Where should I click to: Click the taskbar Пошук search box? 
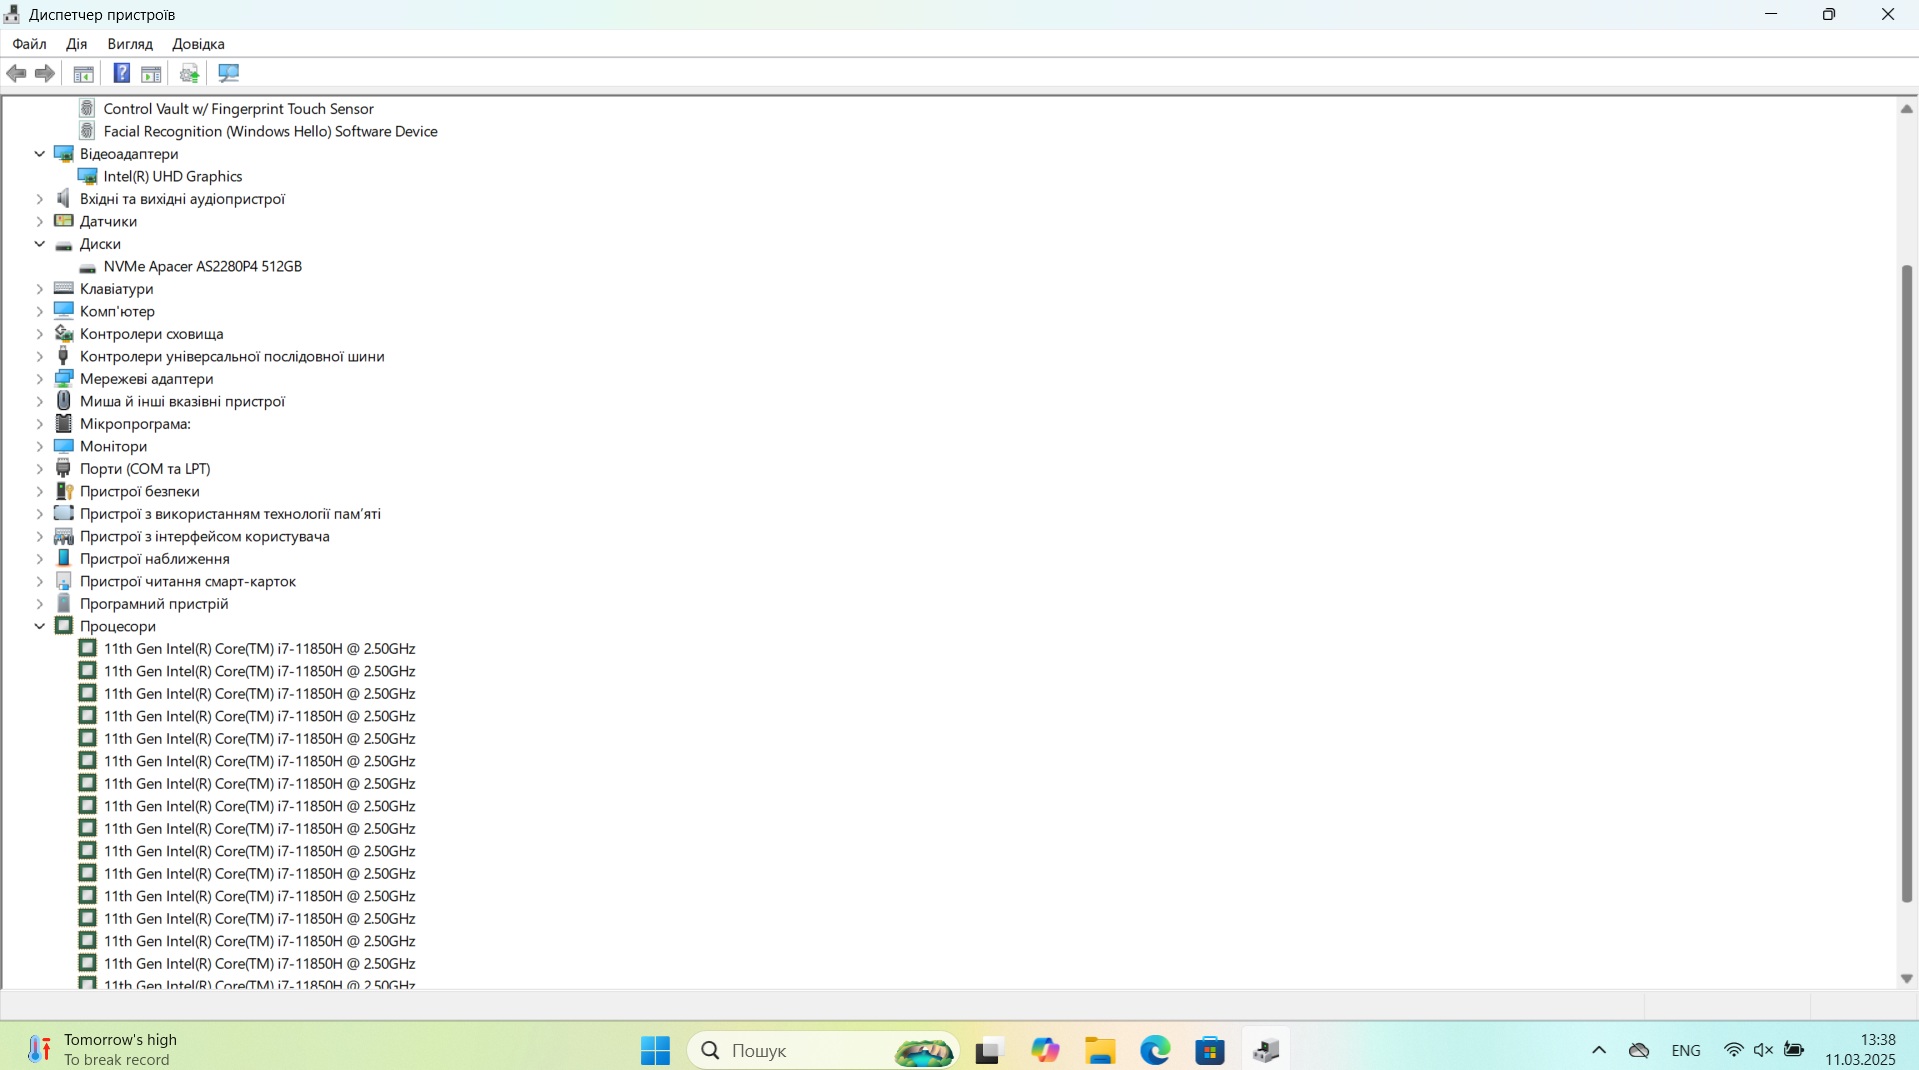pos(823,1050)
